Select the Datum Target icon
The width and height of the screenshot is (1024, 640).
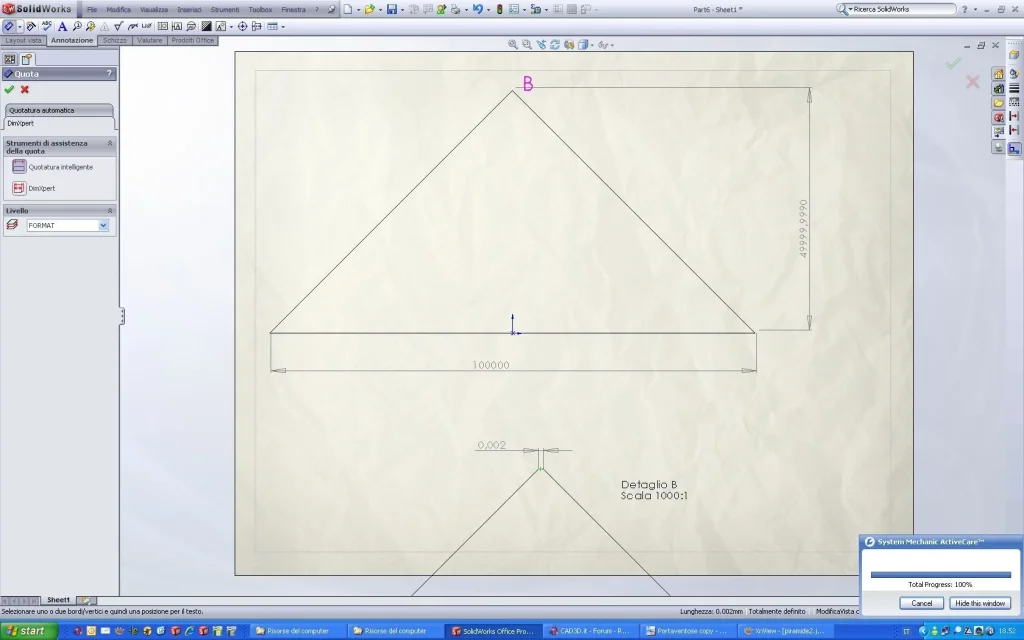tap(191, 27)
